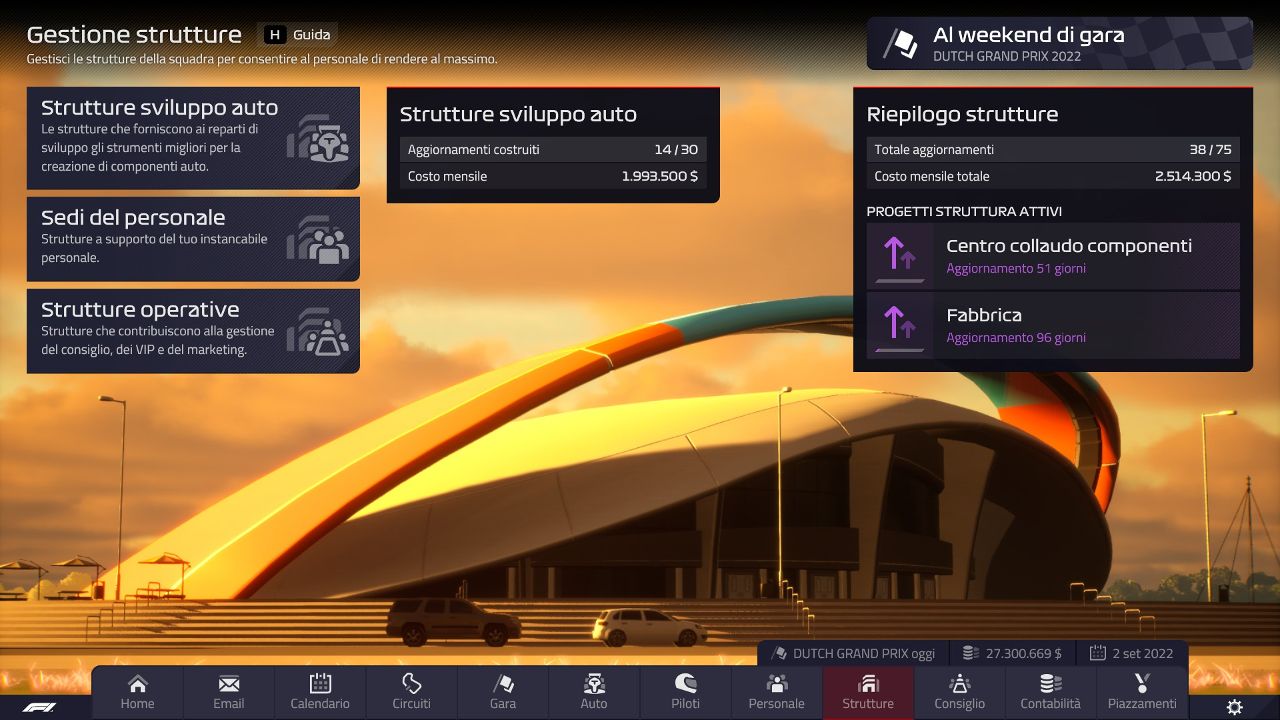Click the Aggiornamento 96 giorni text
Screen dimensions: 1280x720
point(1016,338)
